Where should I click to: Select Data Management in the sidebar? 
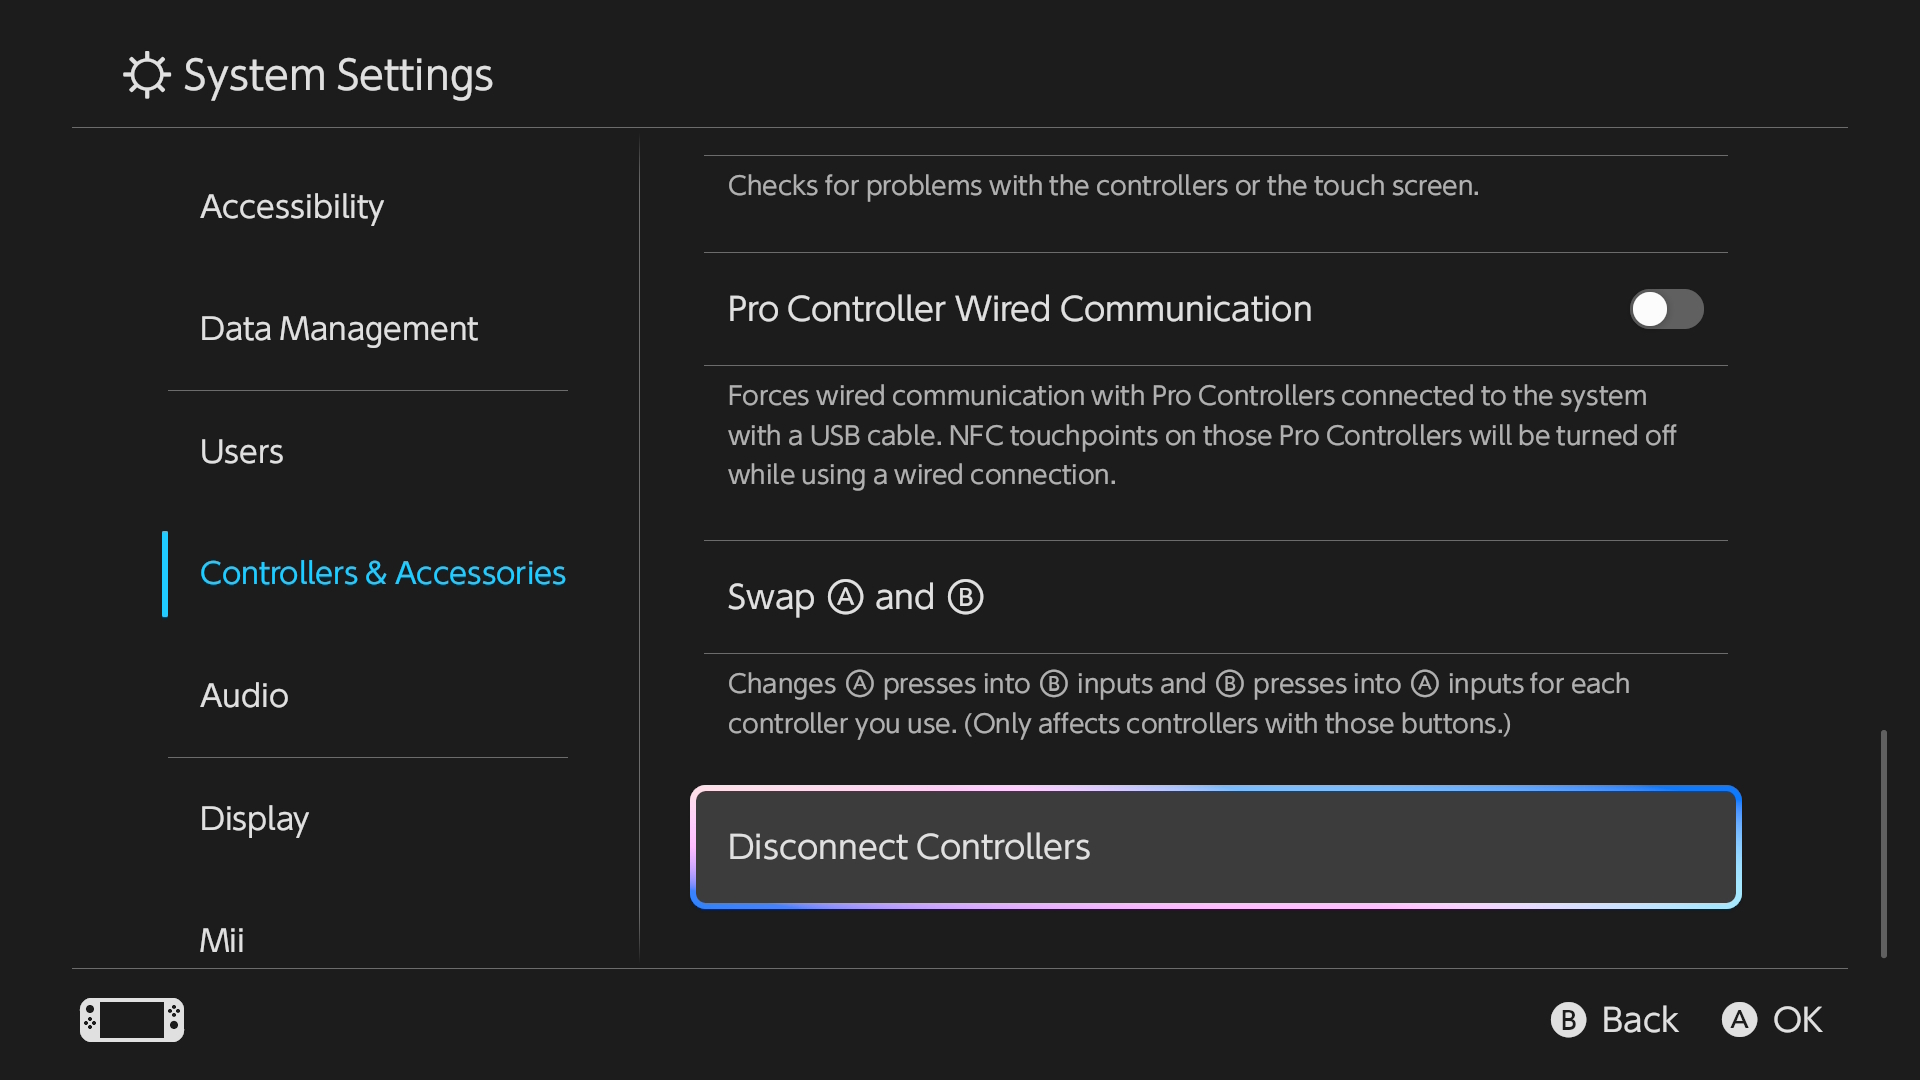(x=338, y=329)
